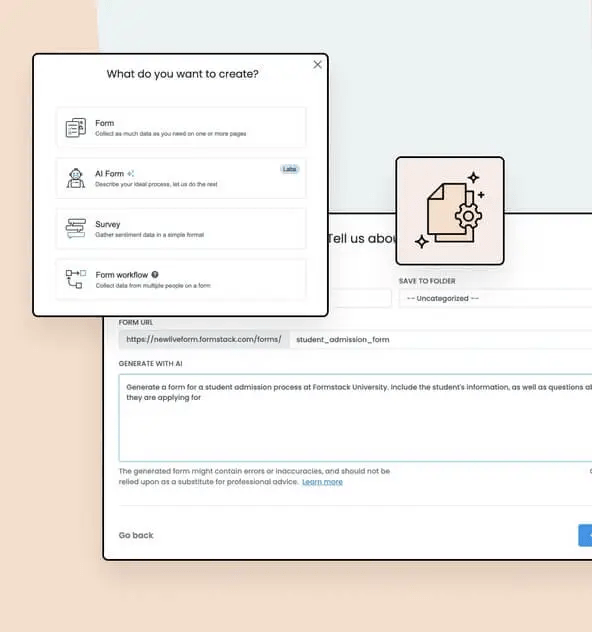Click the Survey stacked bars icon
The height and width of the screenshot is (632, 592).
(76, 229)
